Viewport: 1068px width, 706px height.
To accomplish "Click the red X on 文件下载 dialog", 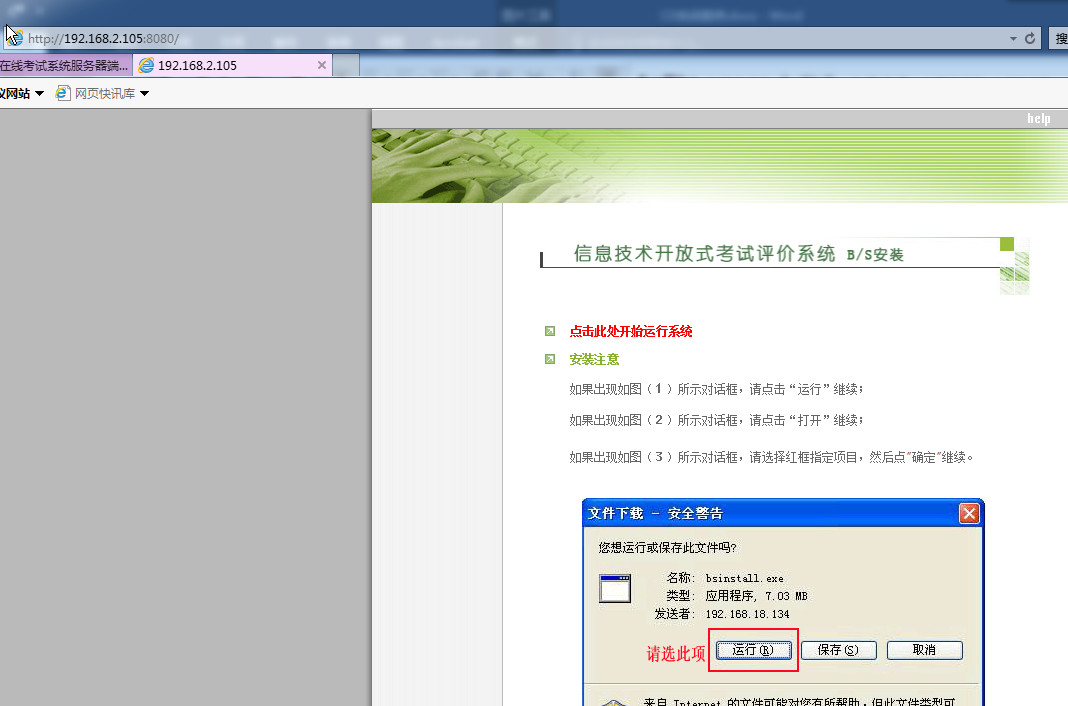I will click(x=968, y=513).
